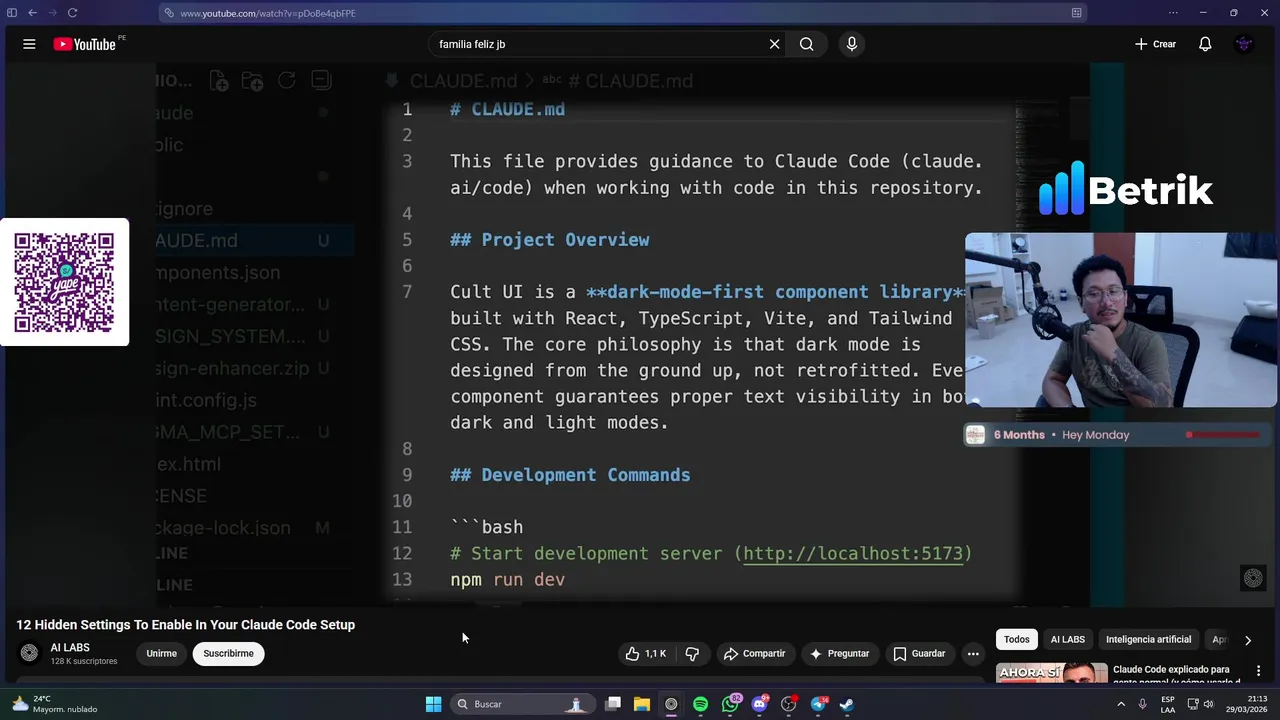Open File Explorer from the taskbar
Image resolution: width=1280 pixels, height=720 pixels.
(642, 704)
